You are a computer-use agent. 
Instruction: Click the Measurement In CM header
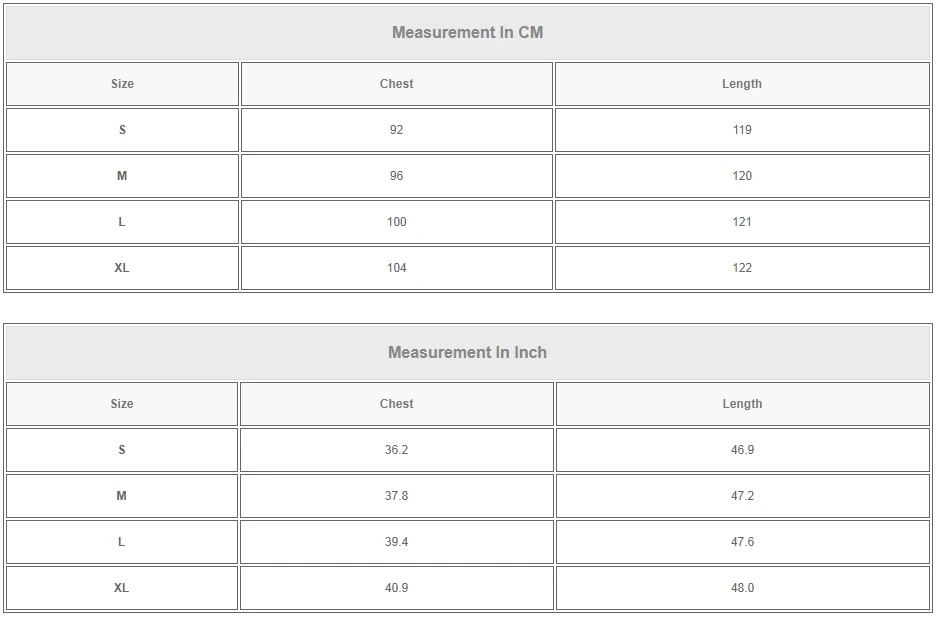point(467,32)
